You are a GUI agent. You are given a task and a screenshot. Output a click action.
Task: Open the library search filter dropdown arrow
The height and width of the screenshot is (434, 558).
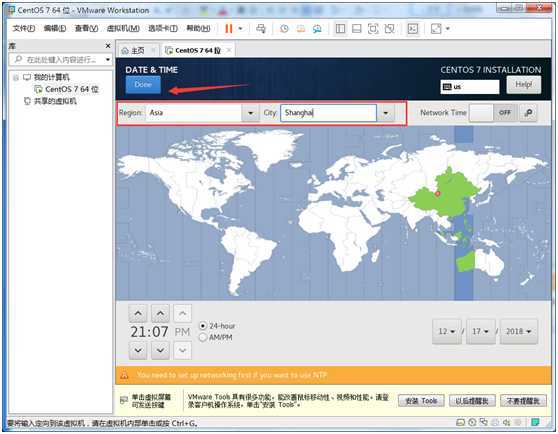click(107, 59)
